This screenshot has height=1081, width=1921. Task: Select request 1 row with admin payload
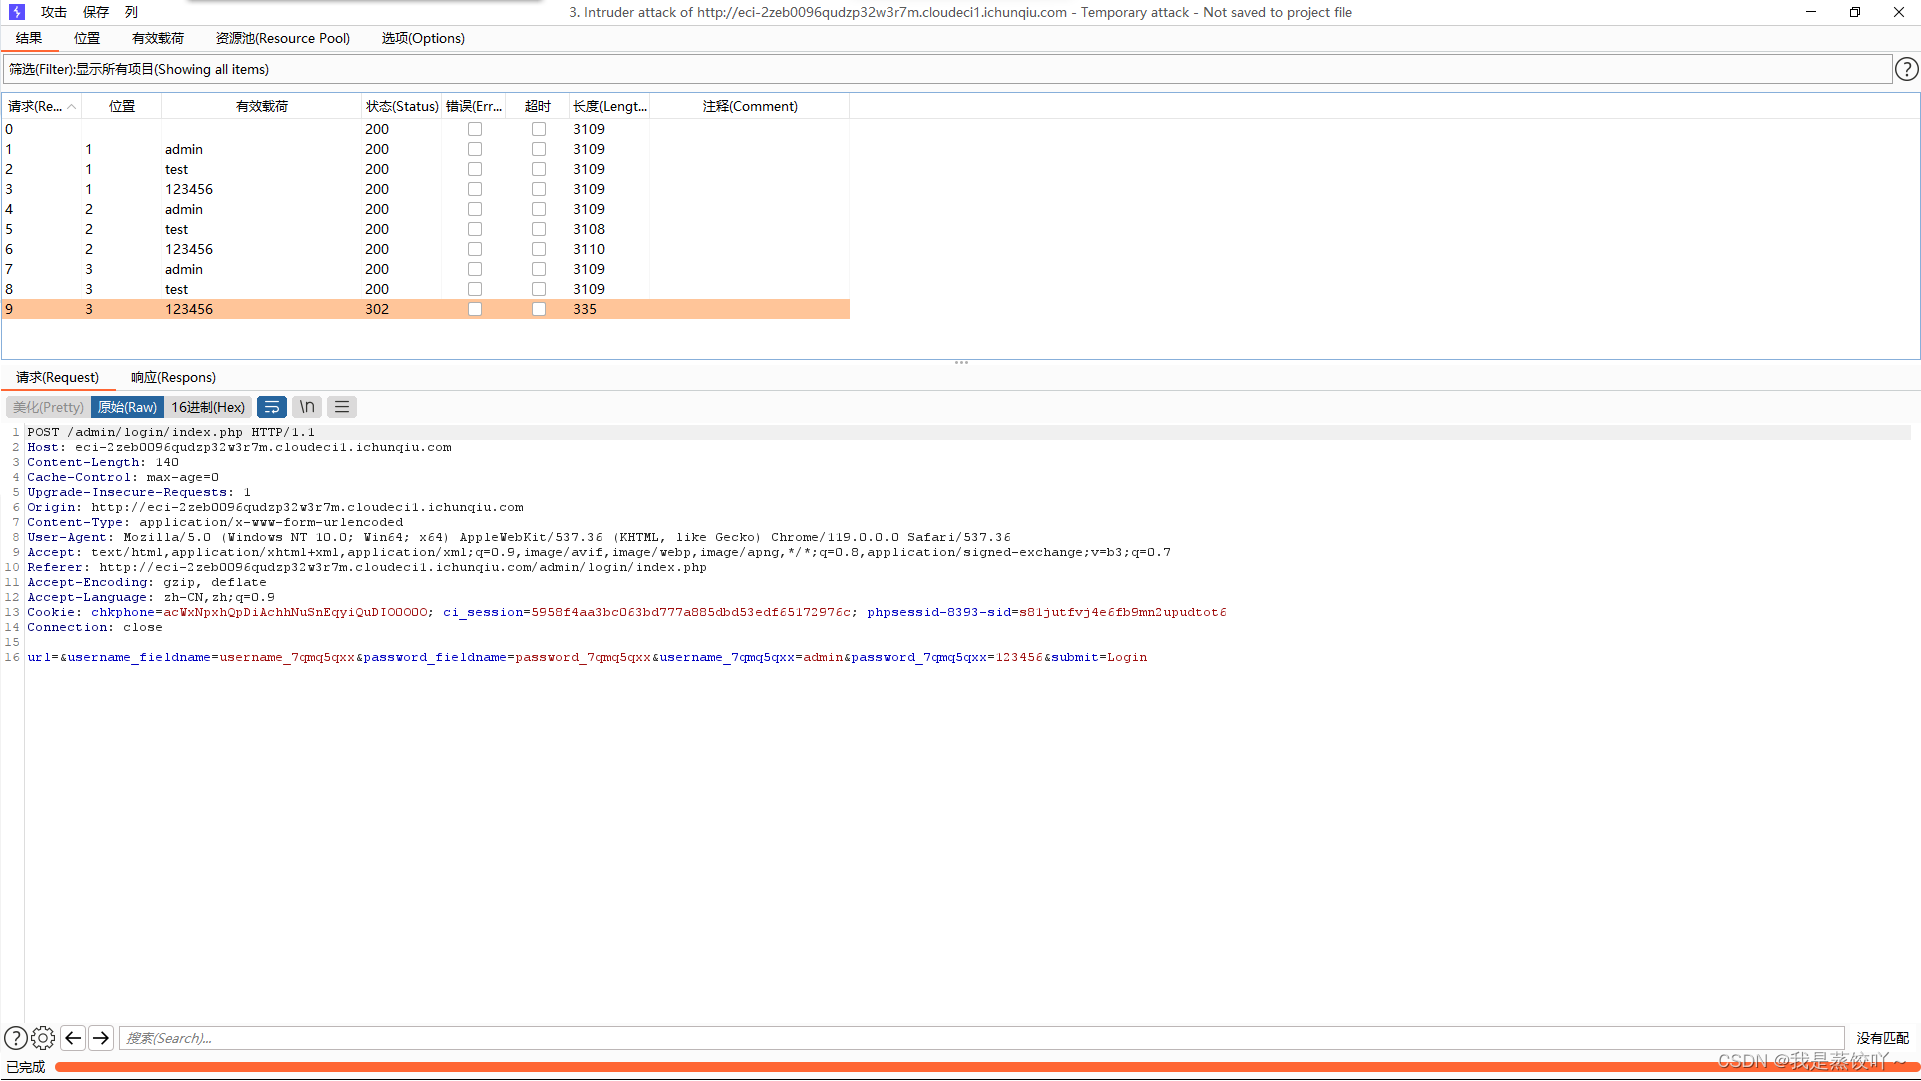pos(426,149)
